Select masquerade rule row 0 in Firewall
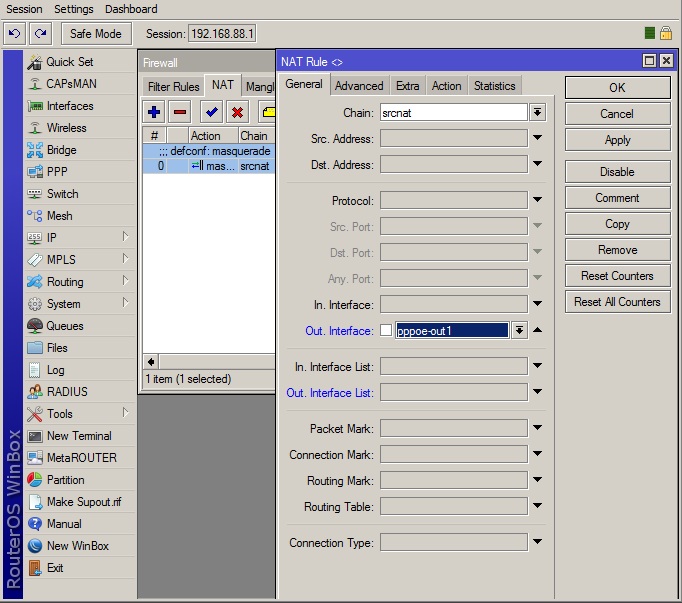 click(x=209, y=166)
